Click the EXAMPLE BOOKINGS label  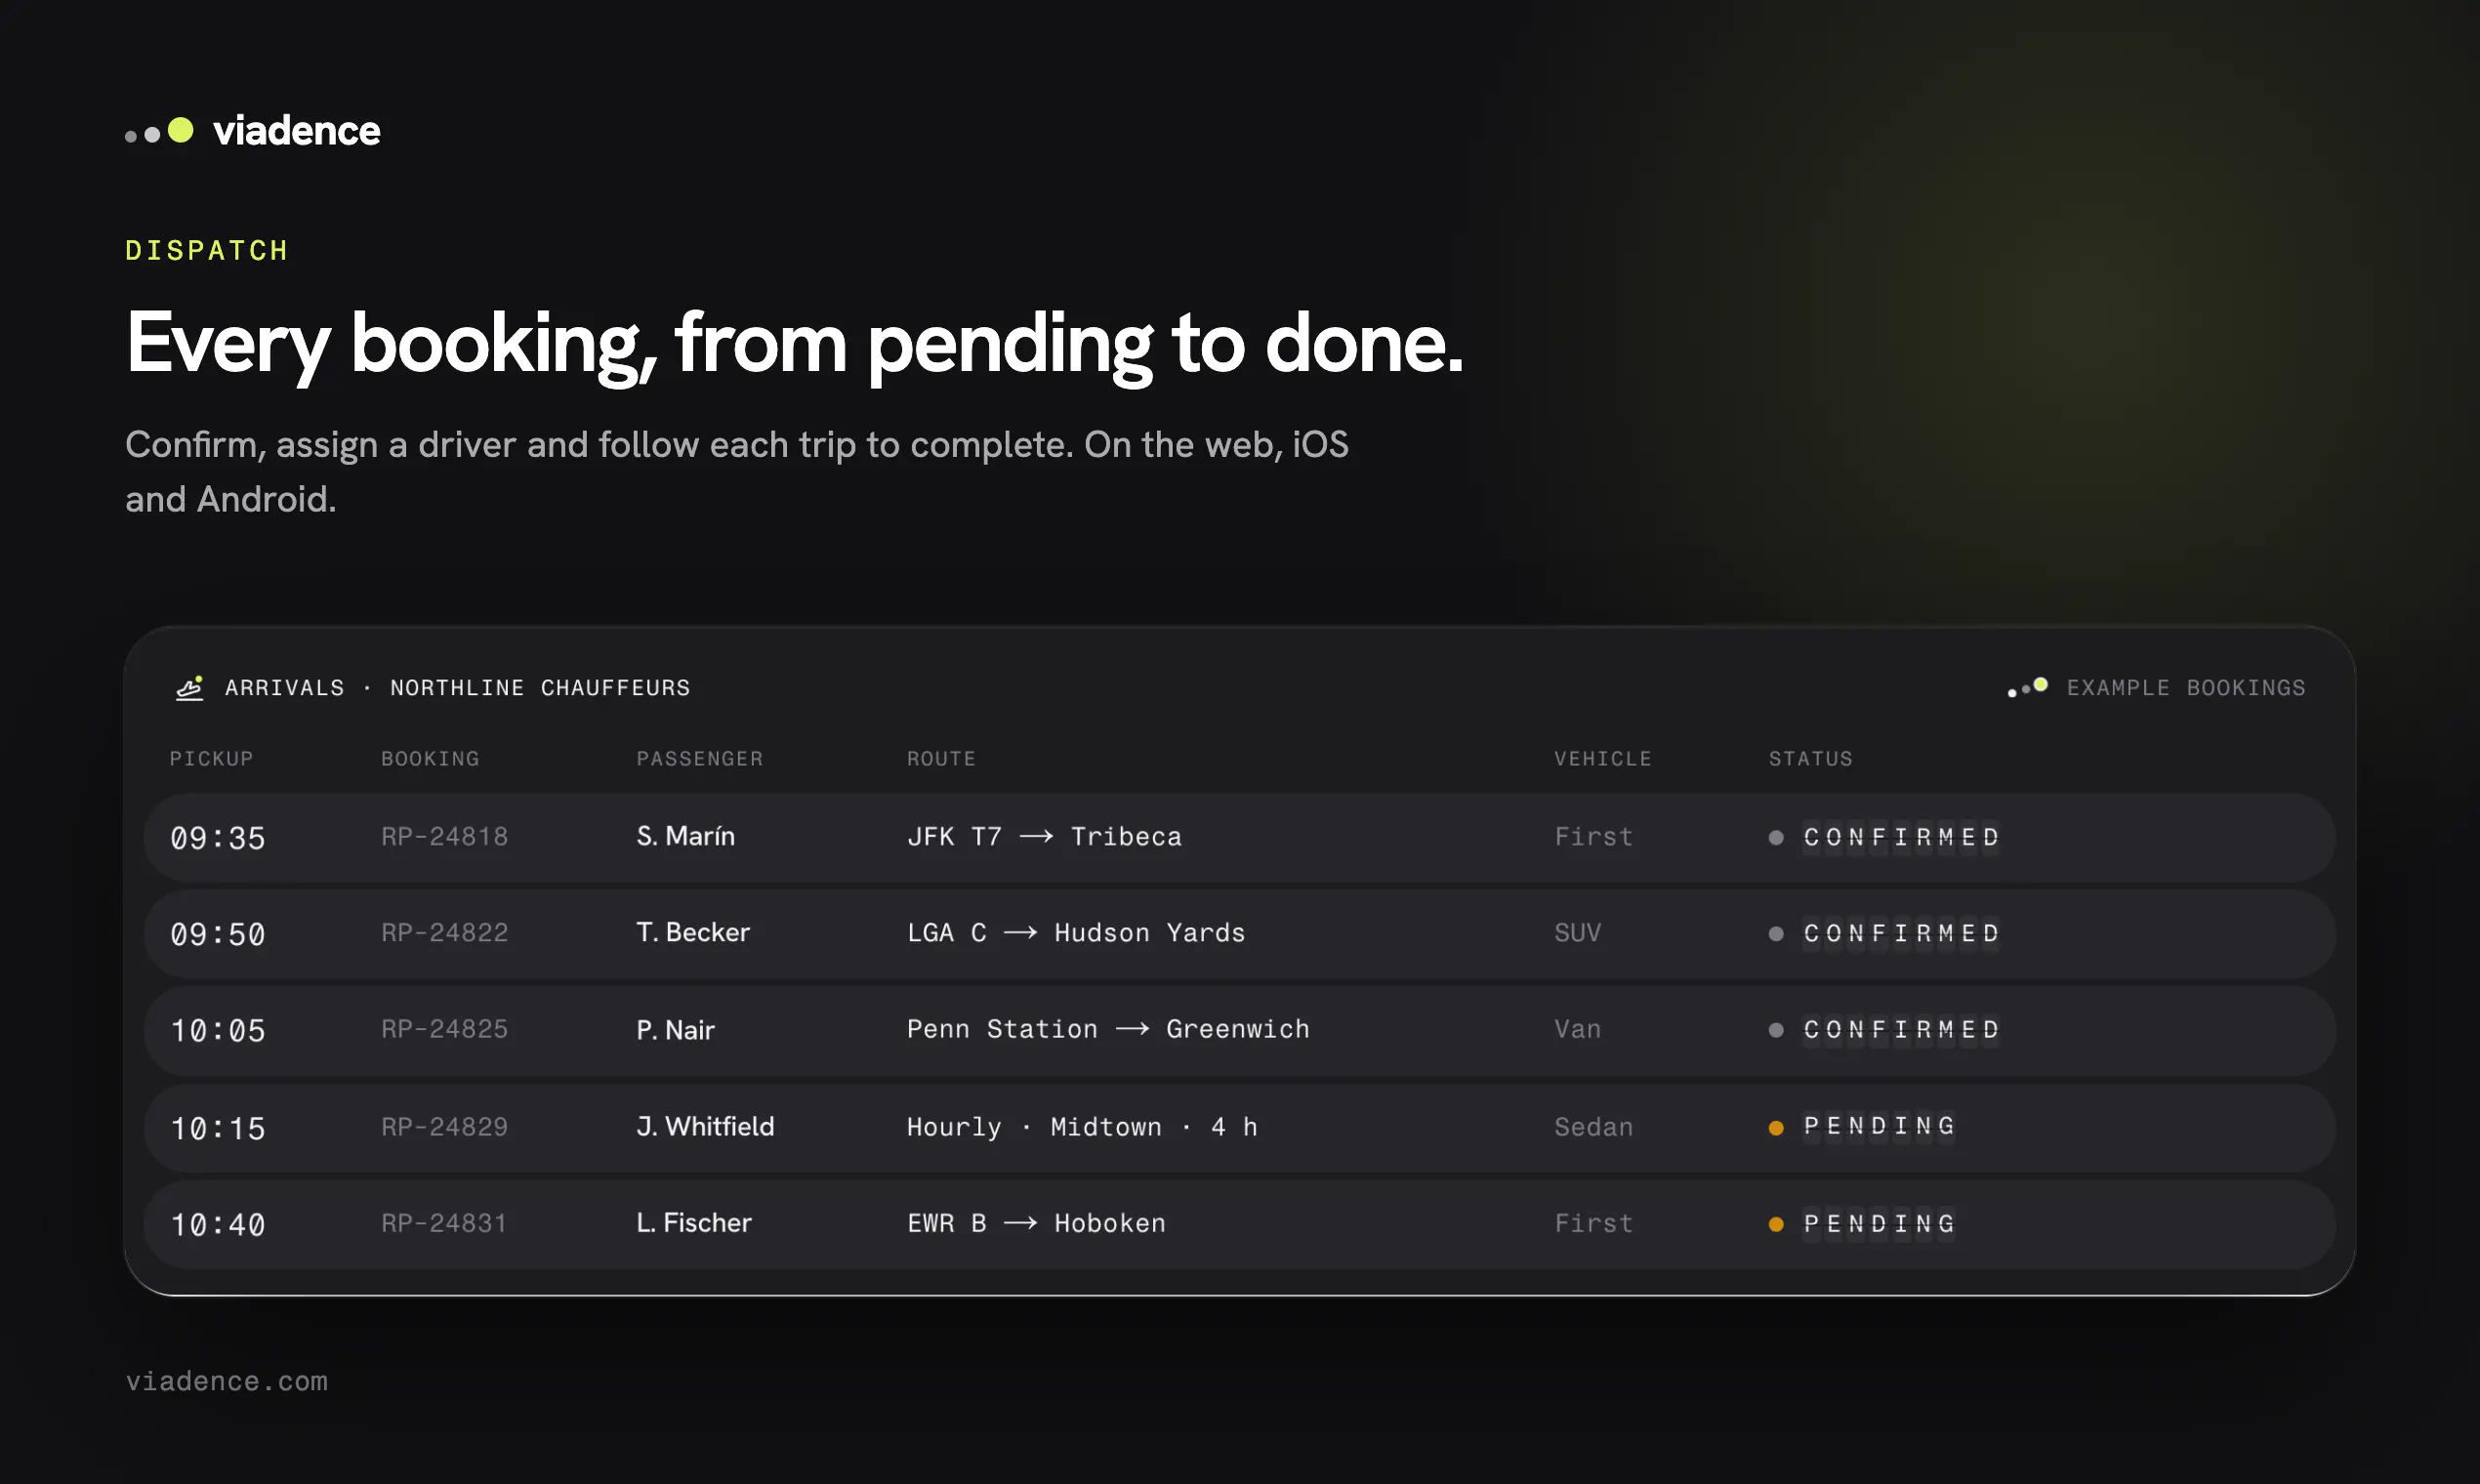(x=2186, y=688)
